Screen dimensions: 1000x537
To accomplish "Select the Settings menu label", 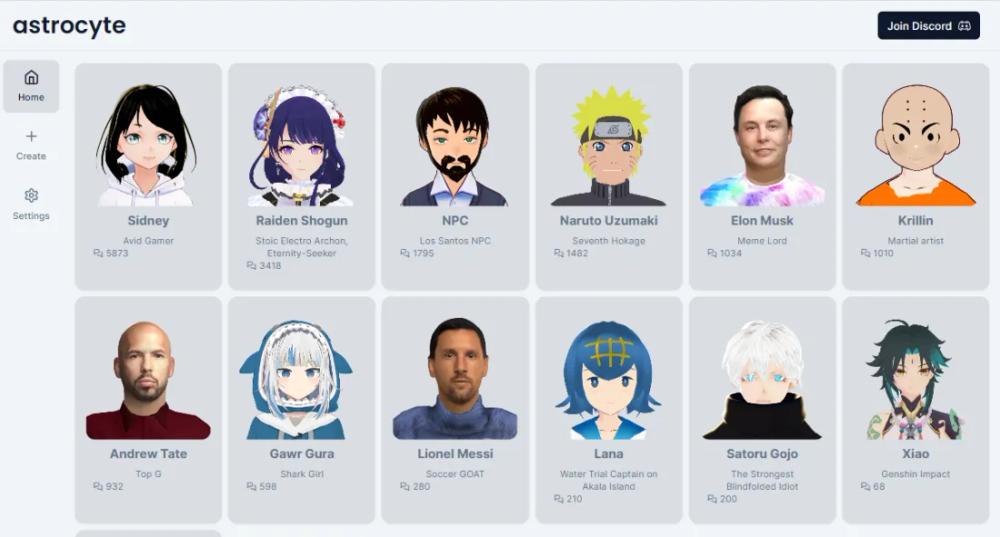I will pos(31,216).
